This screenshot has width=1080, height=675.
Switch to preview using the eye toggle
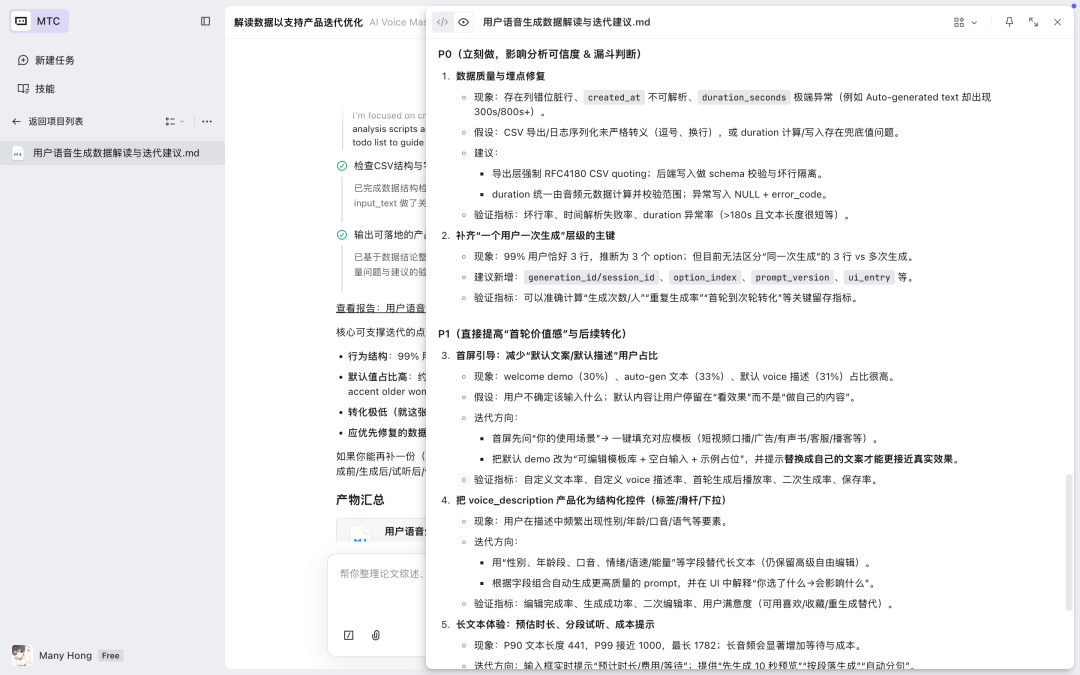coord(464,21)
